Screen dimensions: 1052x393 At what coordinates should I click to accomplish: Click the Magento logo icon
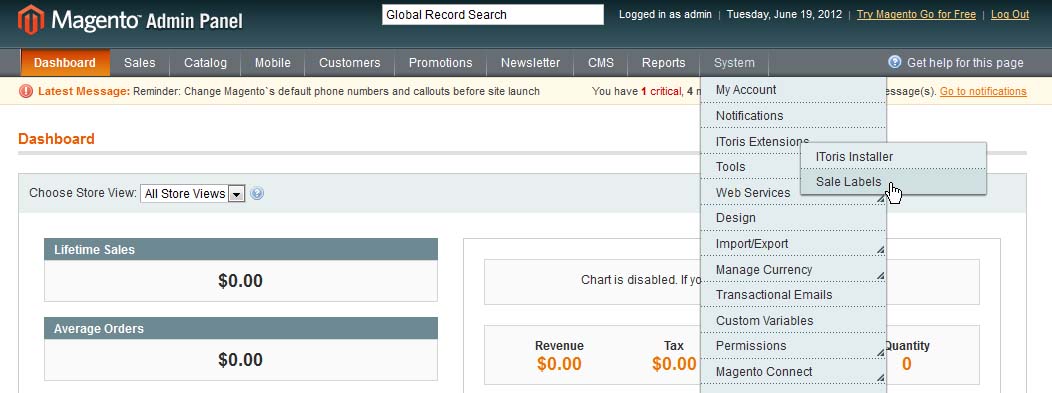click(x=31, y=19)
